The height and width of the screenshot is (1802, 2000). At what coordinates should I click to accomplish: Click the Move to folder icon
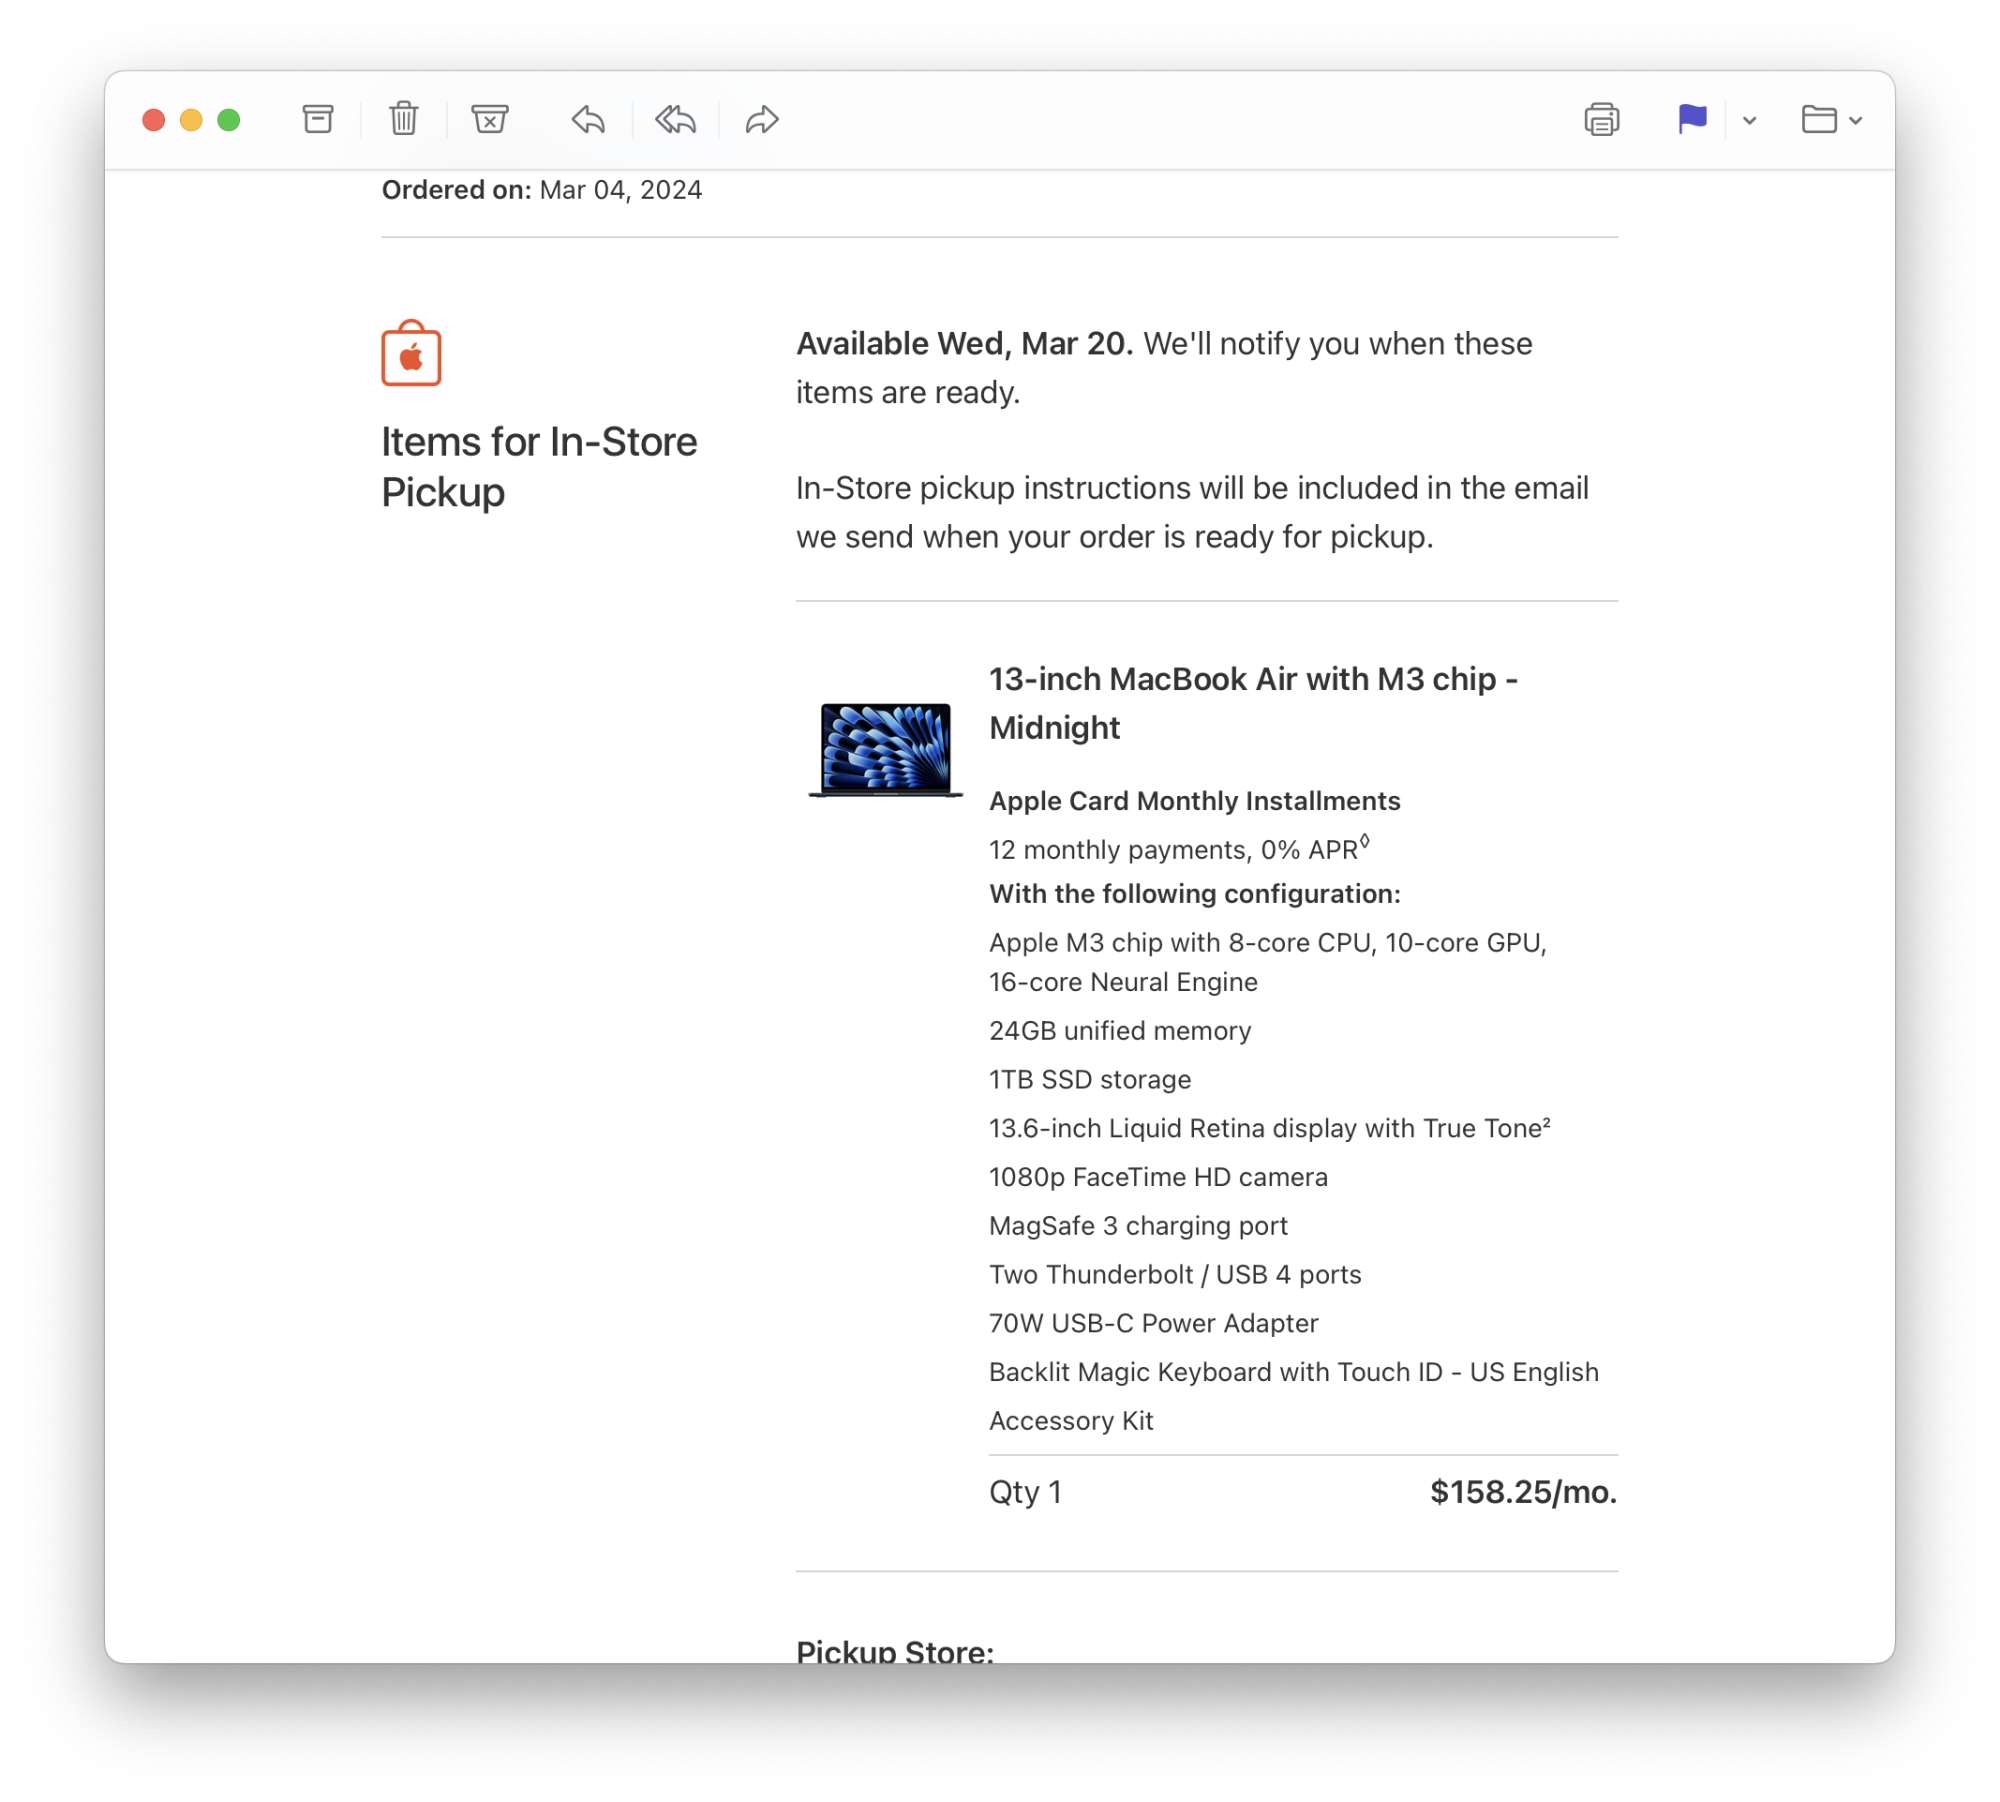1819,120
